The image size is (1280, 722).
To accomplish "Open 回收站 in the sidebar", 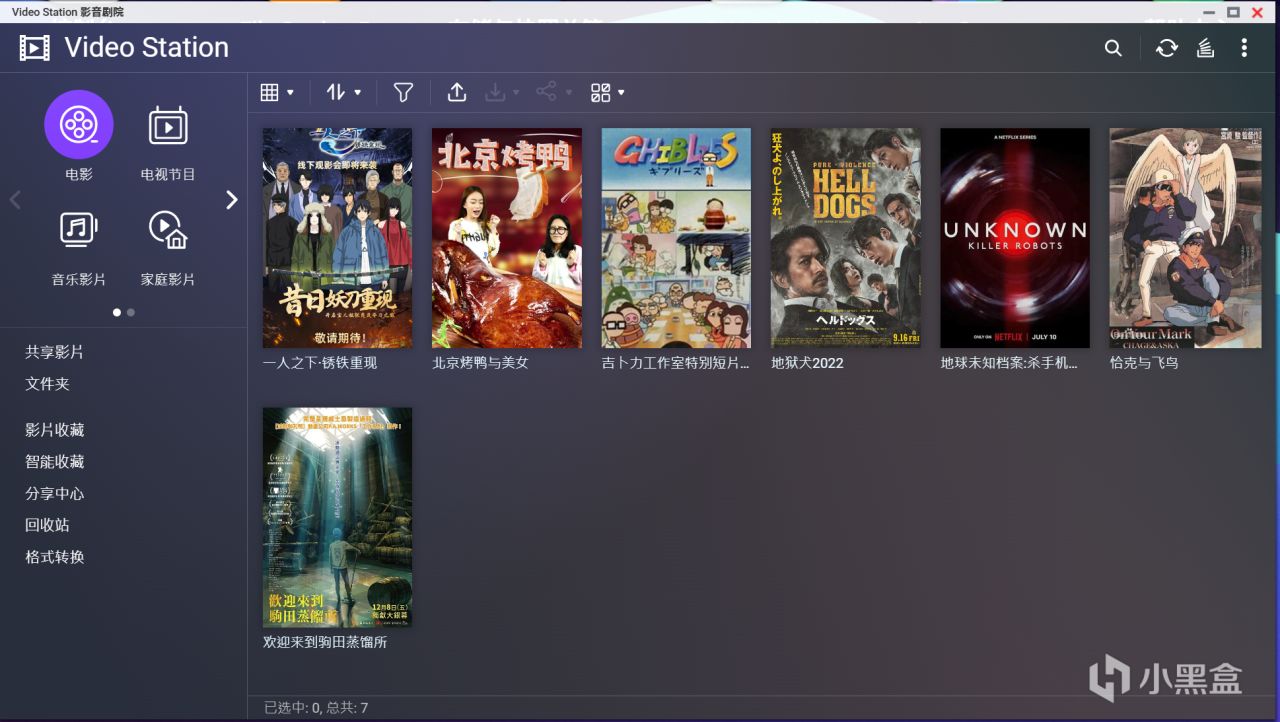I will [x=47, y=525].
